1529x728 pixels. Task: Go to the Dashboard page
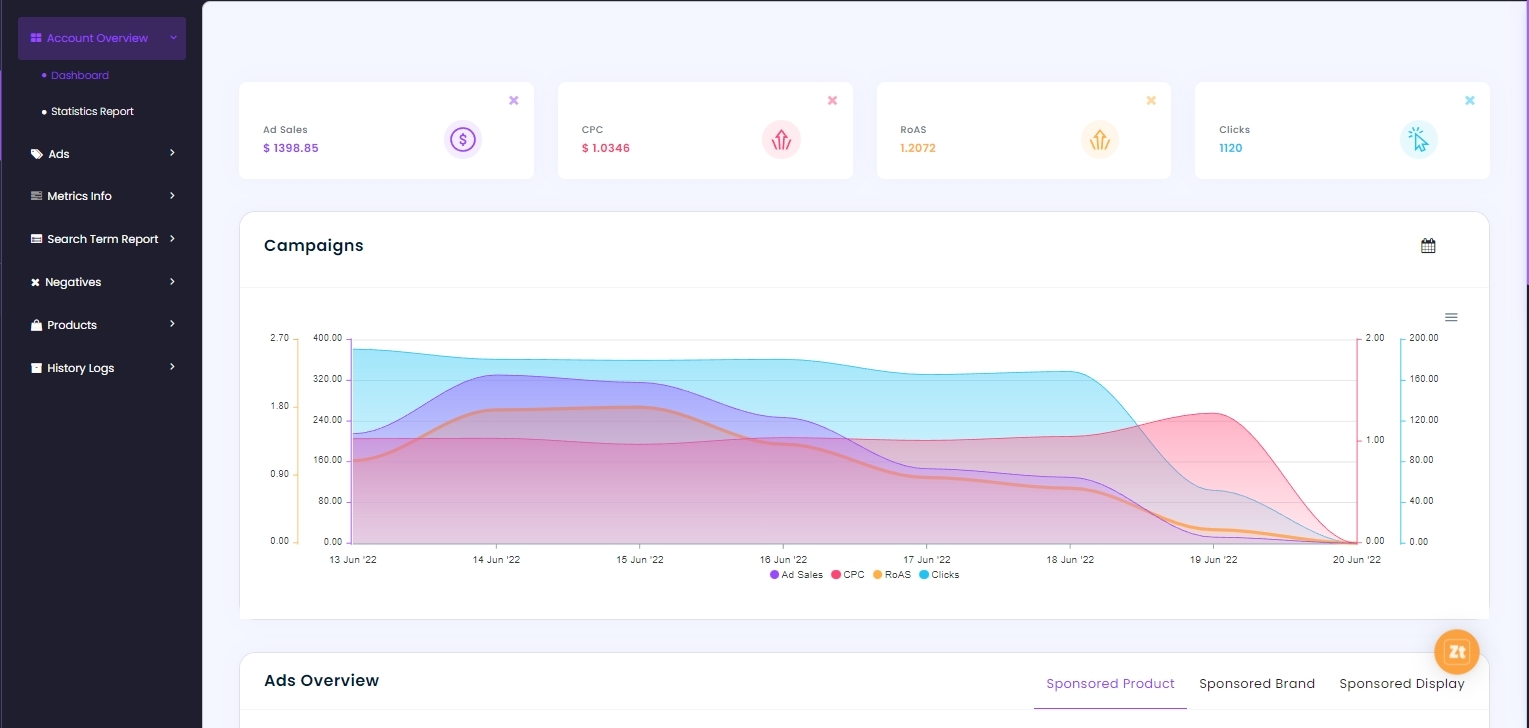pyautogui.click(x=79, y=75)
